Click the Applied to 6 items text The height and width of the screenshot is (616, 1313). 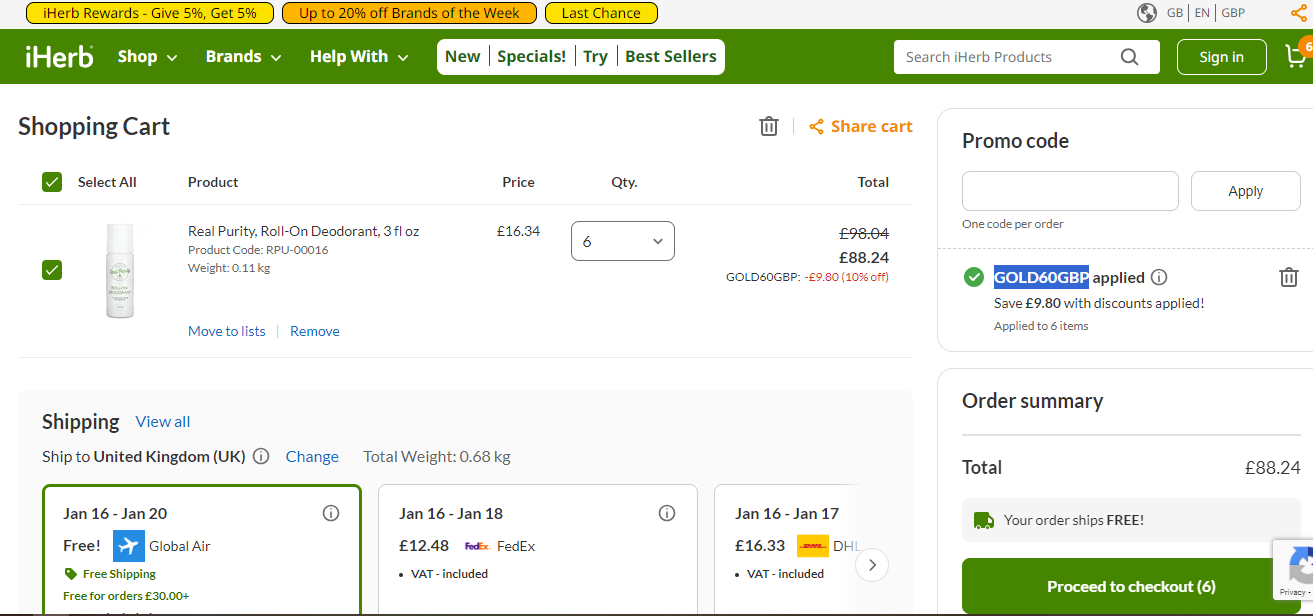pyautogui.click(x=1041, y=326)
